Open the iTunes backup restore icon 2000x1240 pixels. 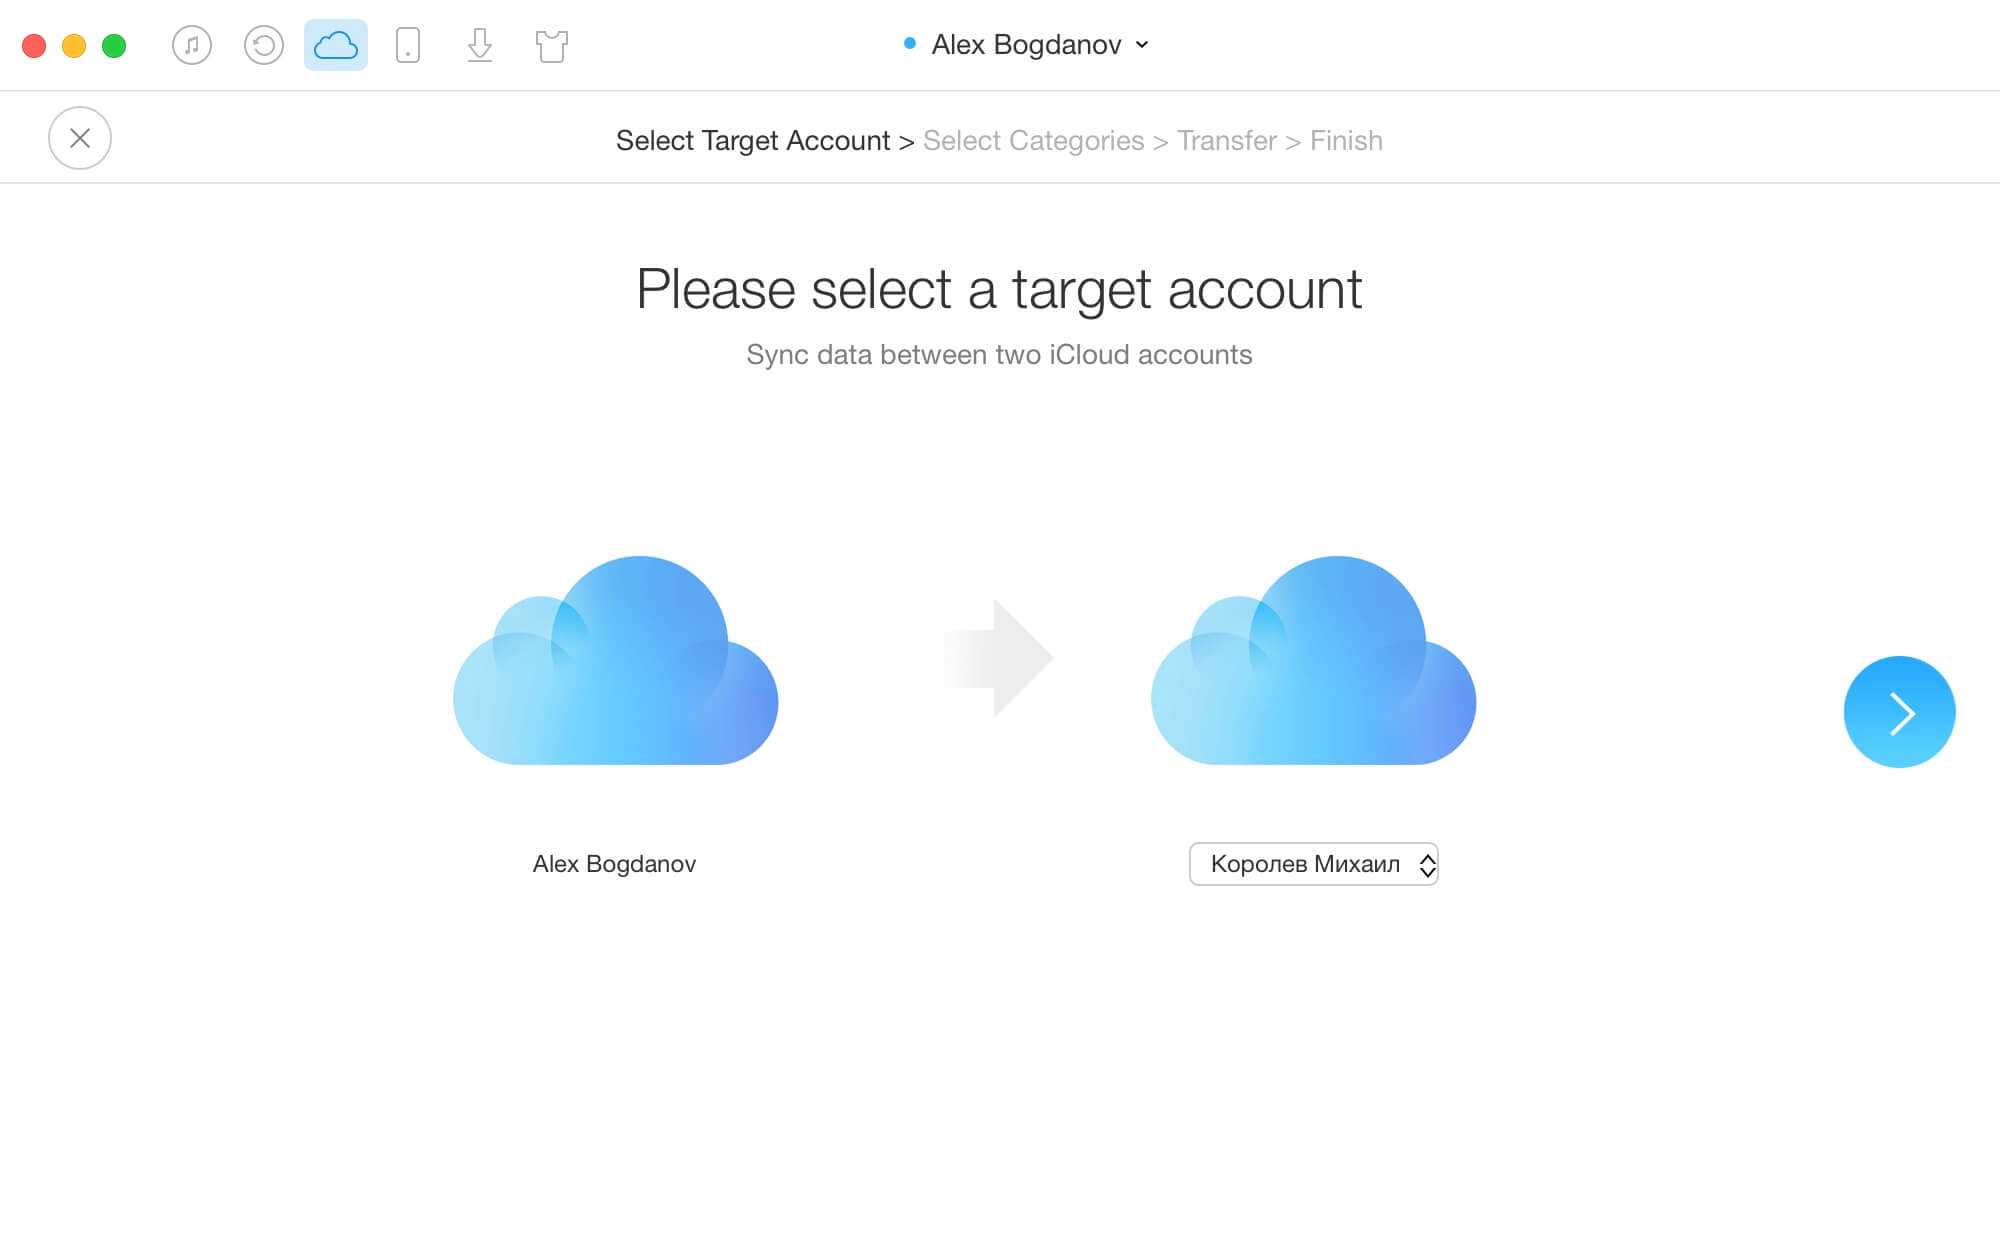coord(264,45)
